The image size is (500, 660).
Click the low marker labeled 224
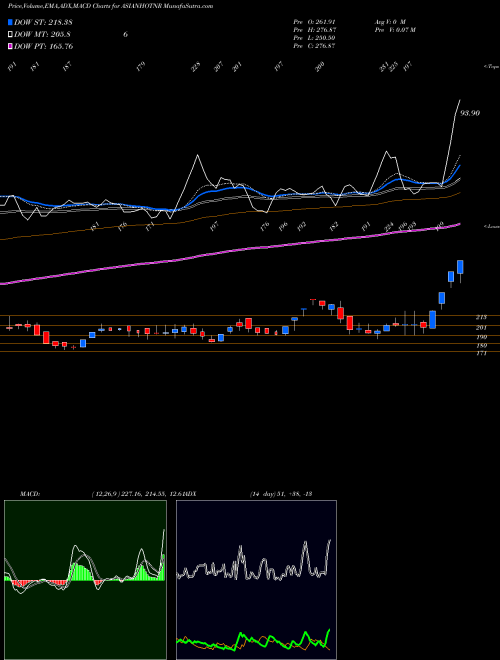390,227
